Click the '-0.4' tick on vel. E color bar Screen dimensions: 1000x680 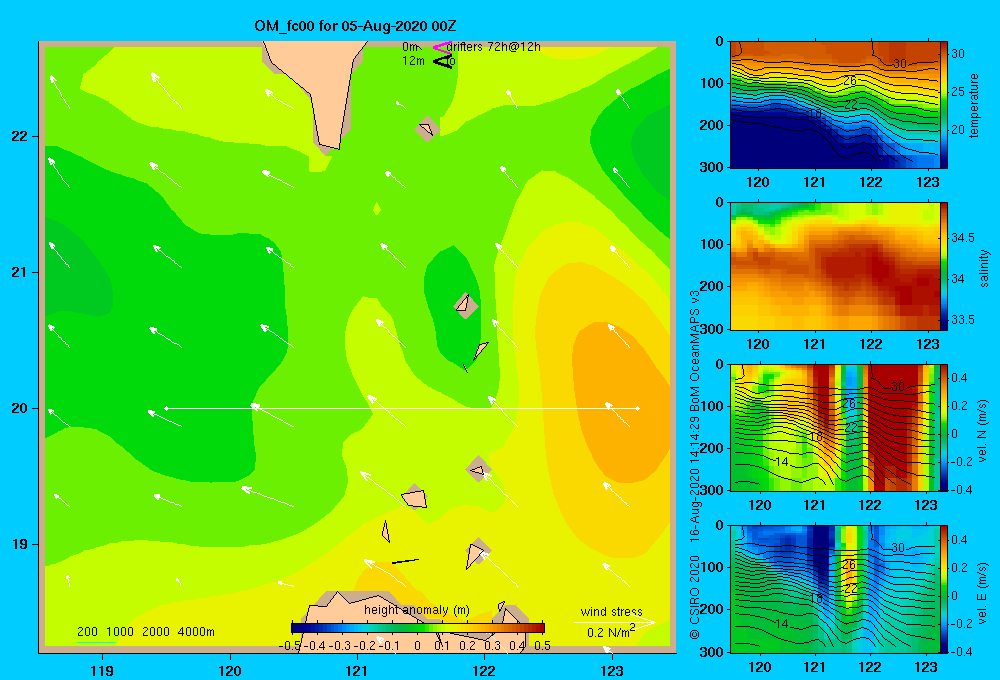click(x=961, y=651)
